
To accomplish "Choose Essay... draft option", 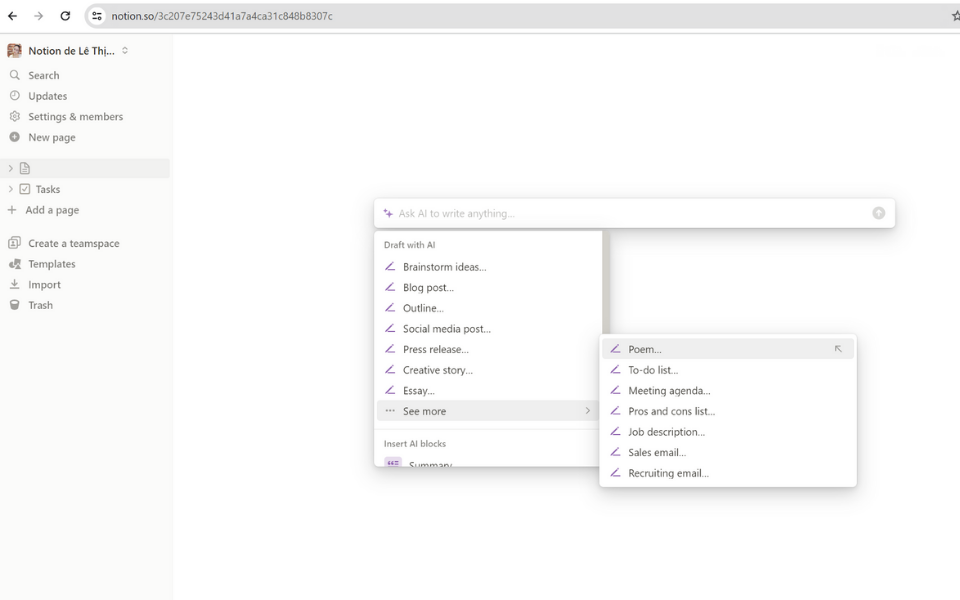I will (488, 391).
